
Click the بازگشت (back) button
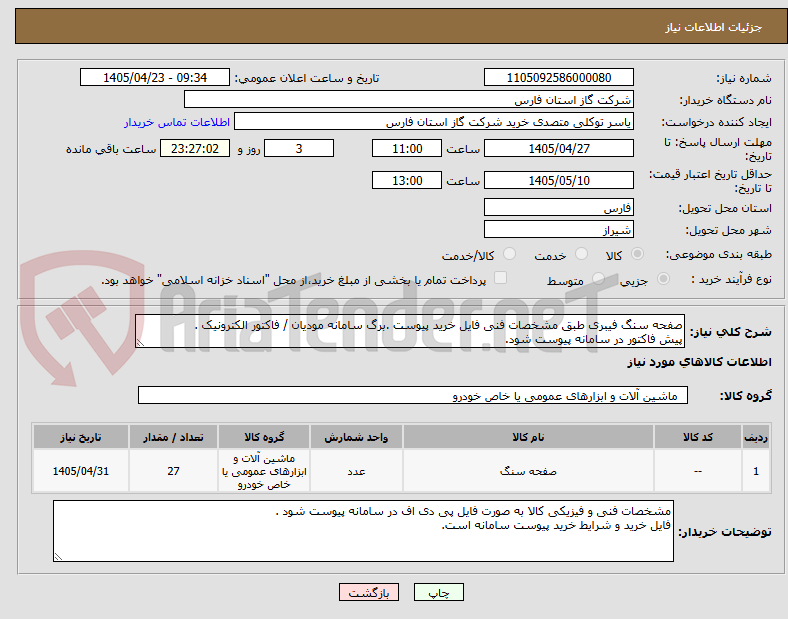click(x=369, y=592)
